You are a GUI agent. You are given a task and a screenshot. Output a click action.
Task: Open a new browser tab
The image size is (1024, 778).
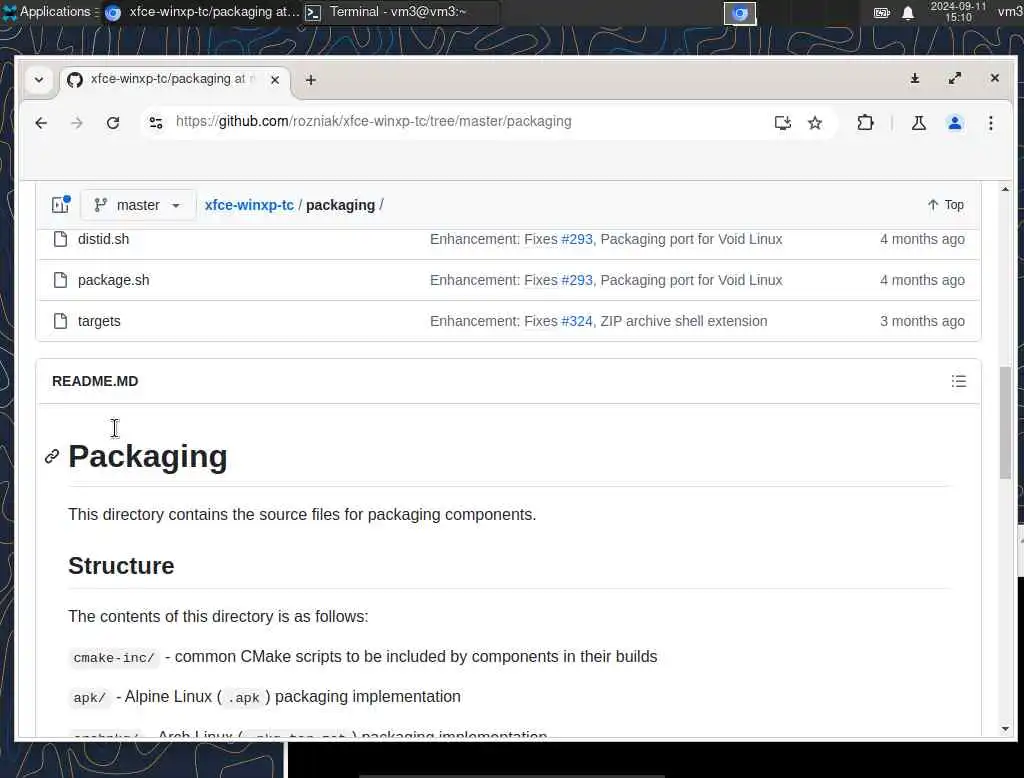pyautogui.click(x=311, y=80)
